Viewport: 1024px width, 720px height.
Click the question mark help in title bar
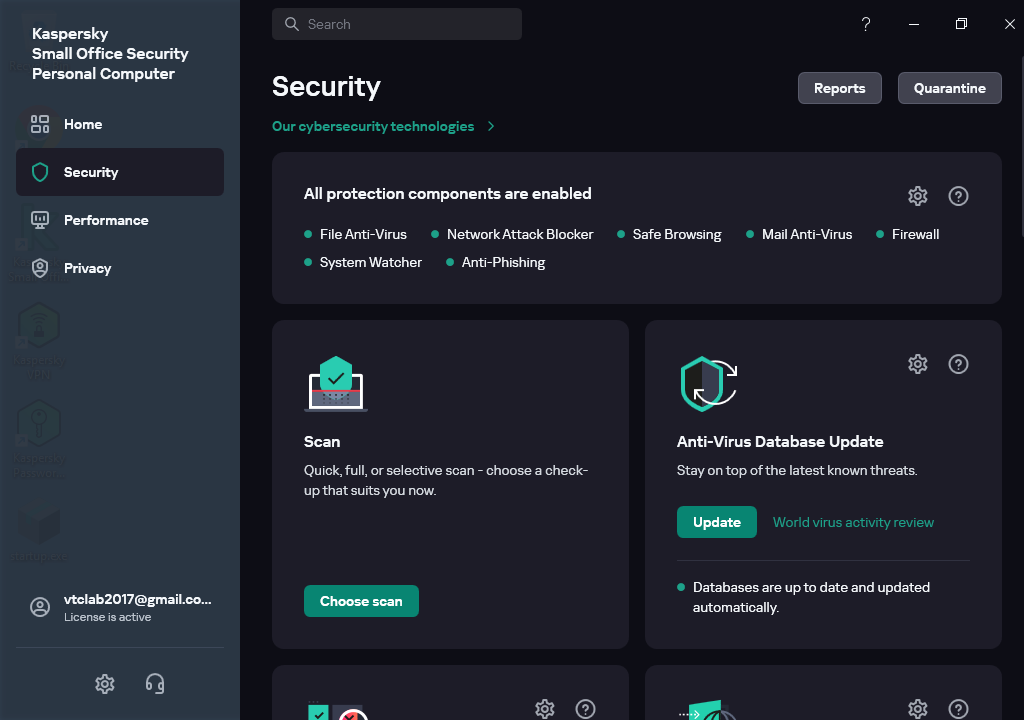pyautogui.click(x=866, y=24)
